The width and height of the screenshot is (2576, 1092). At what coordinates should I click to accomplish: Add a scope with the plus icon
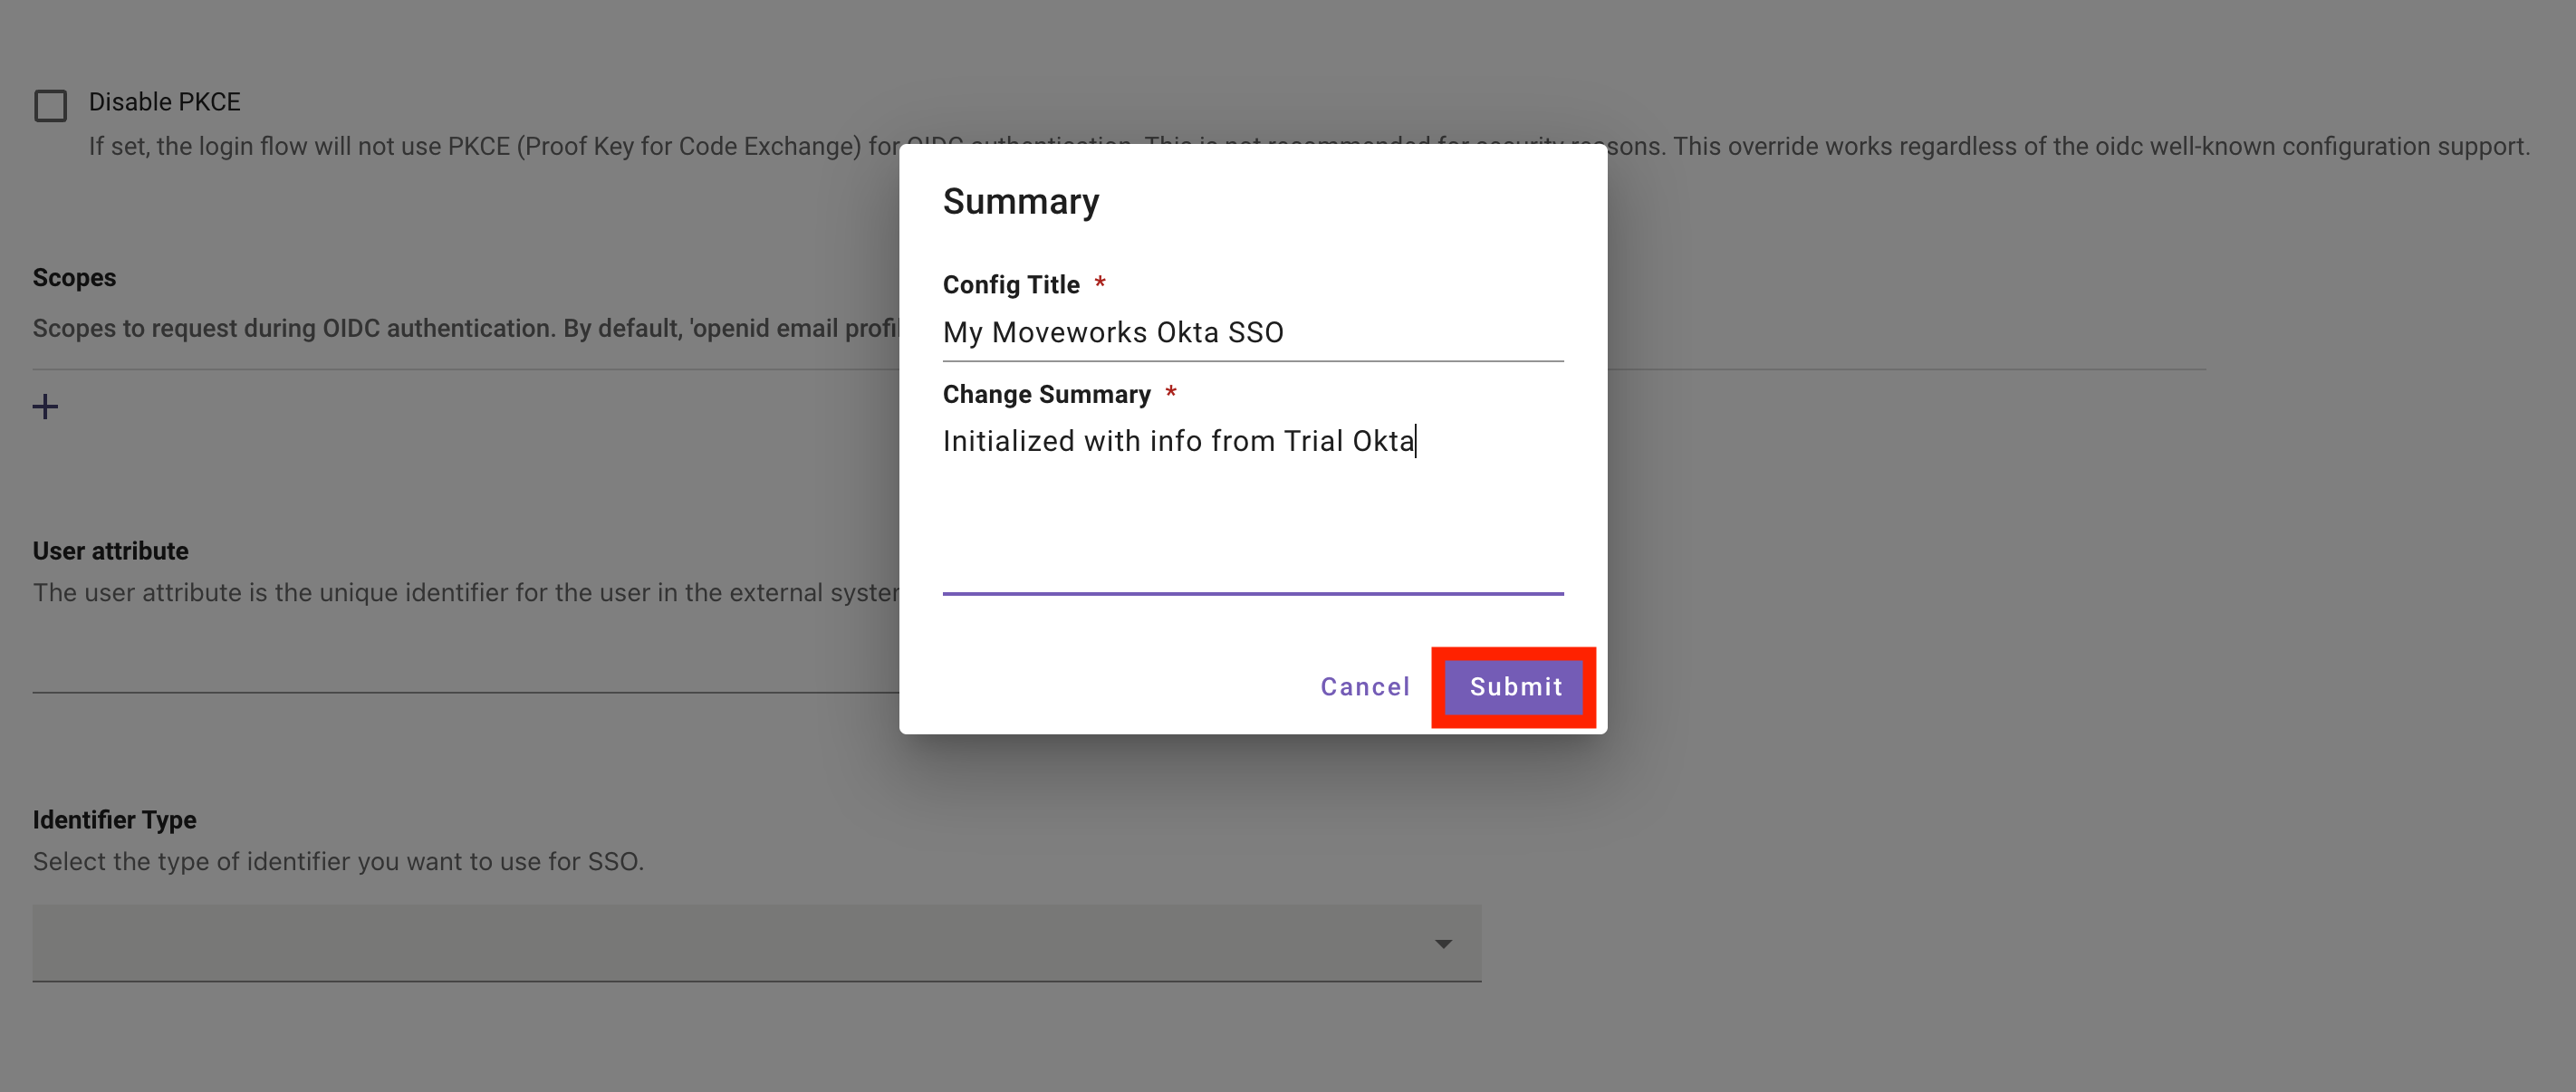point(45,406)
